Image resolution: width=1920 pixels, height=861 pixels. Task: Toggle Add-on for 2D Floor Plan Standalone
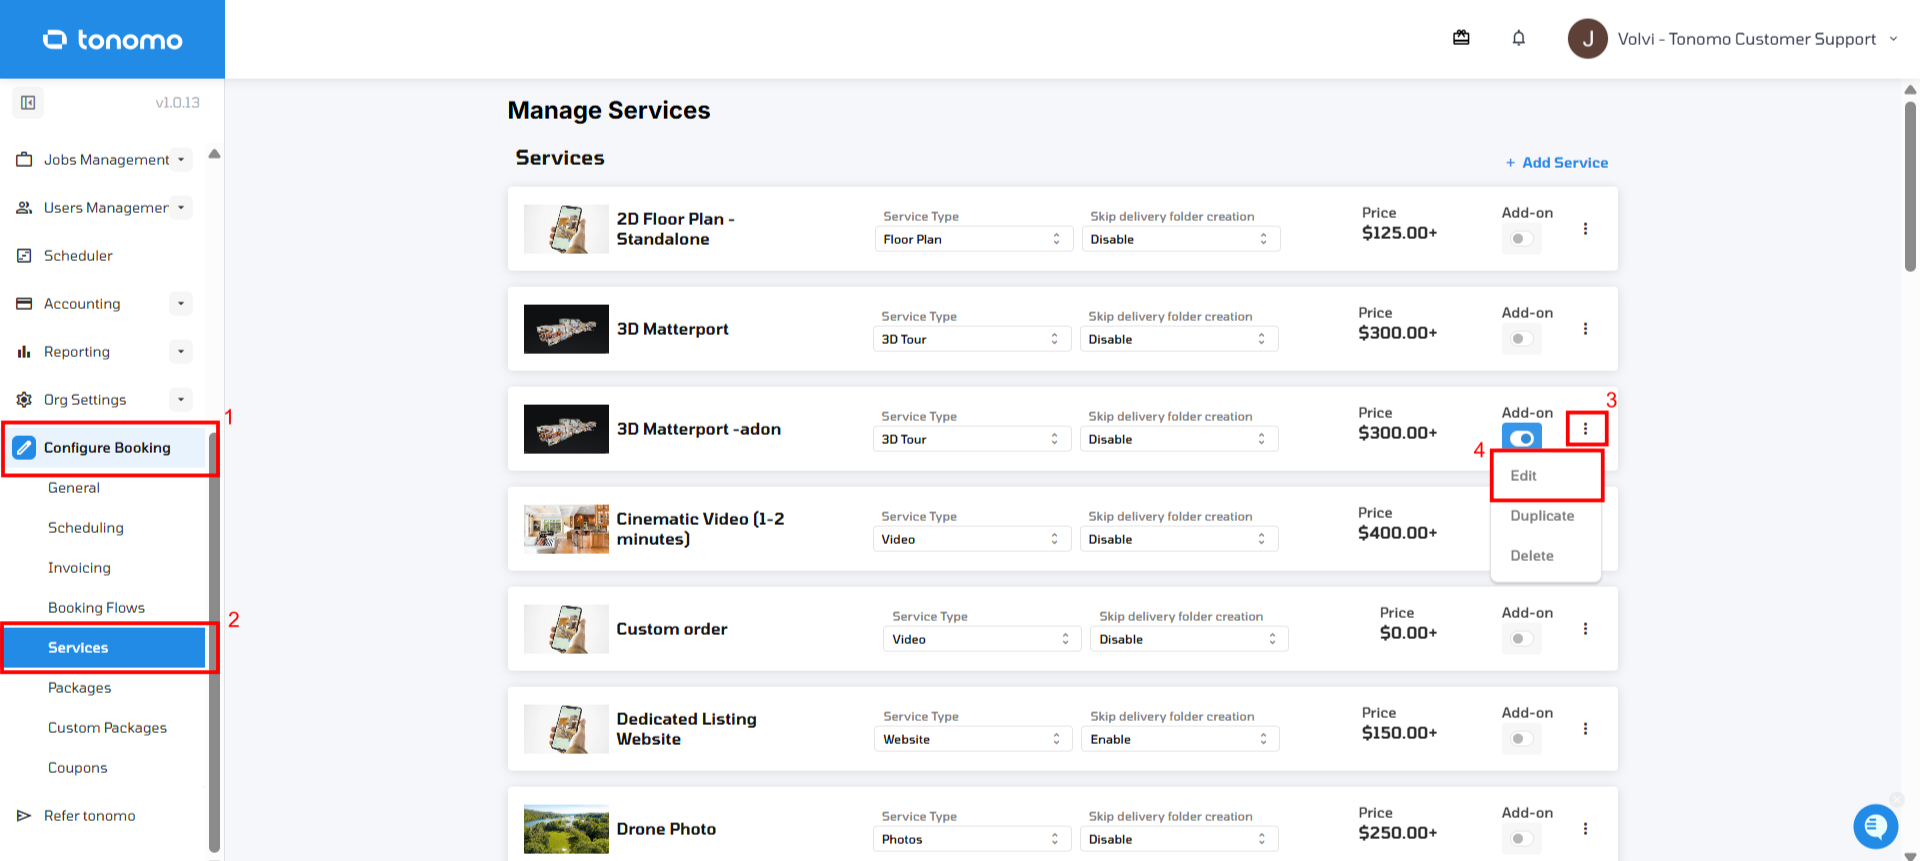1521,239
